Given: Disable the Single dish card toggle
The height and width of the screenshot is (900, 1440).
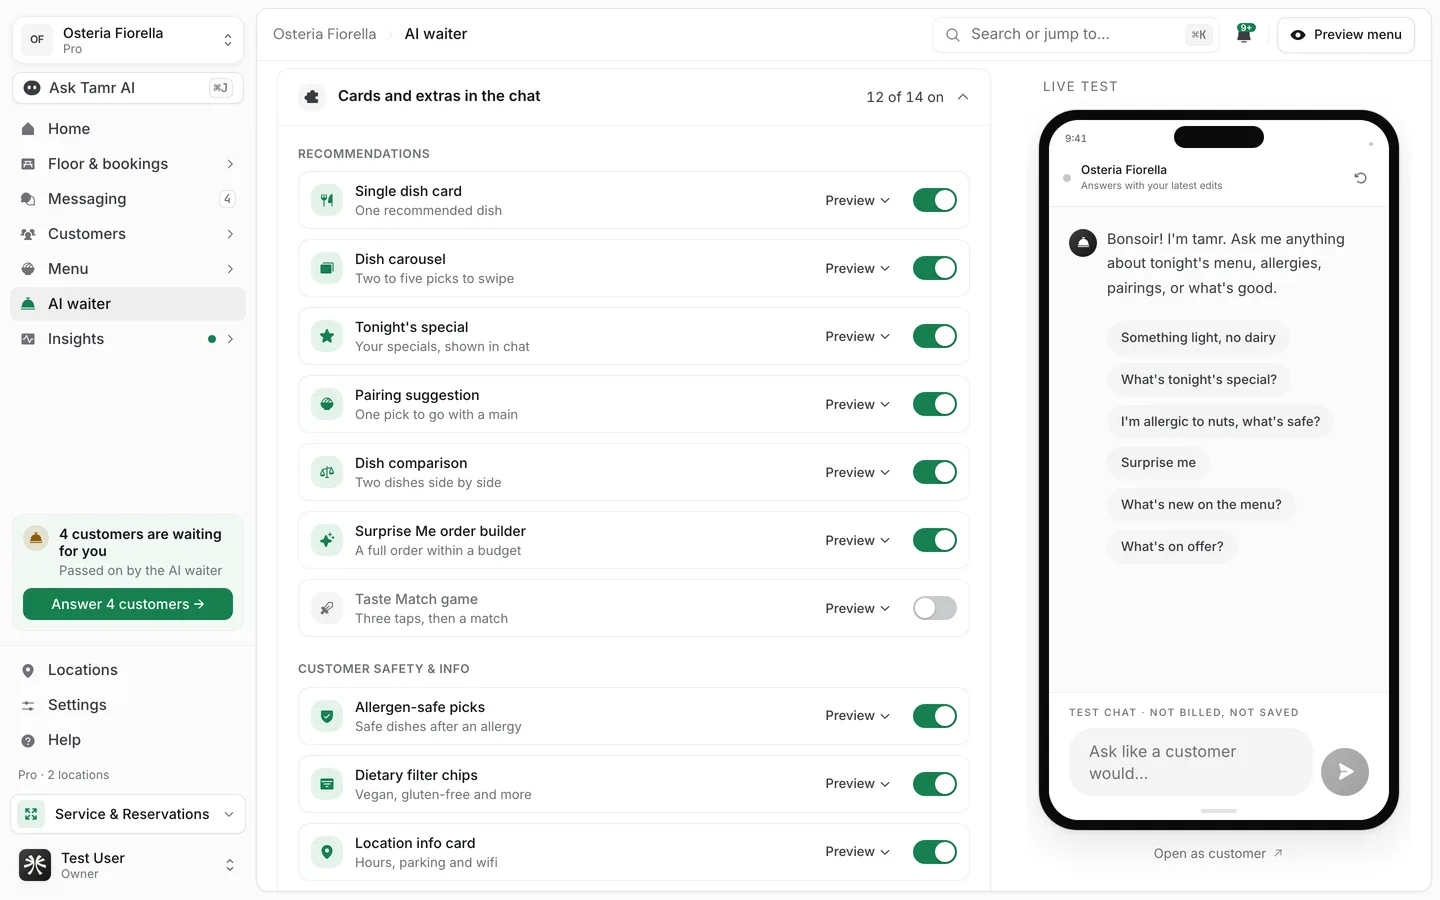Looking at the screenshot, I should click(935, 200).
